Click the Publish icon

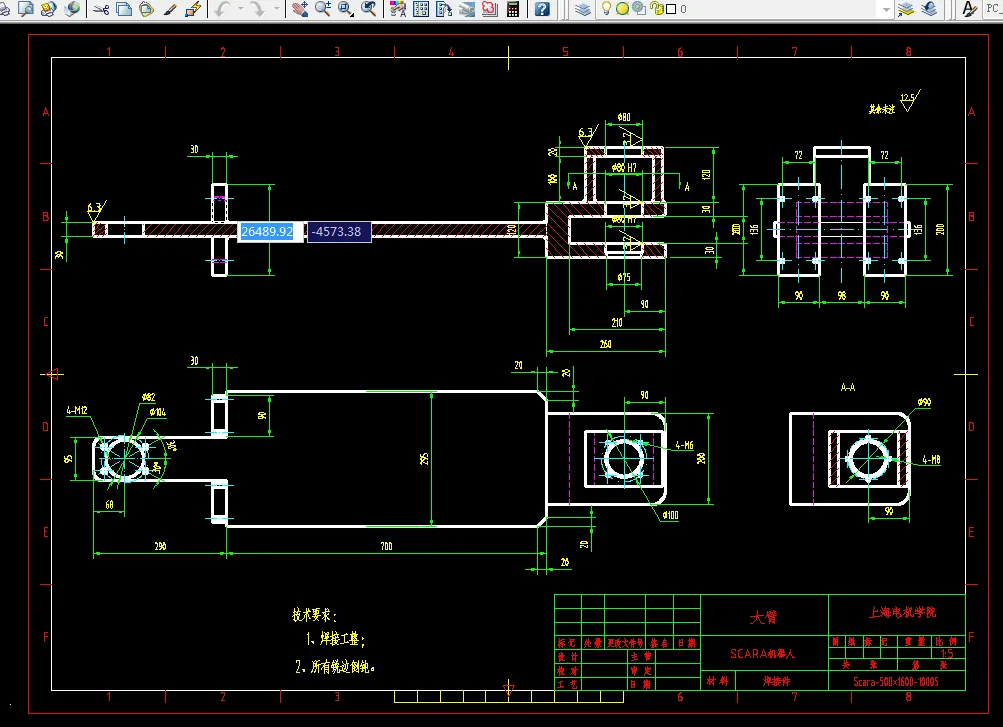coord(49,9)
